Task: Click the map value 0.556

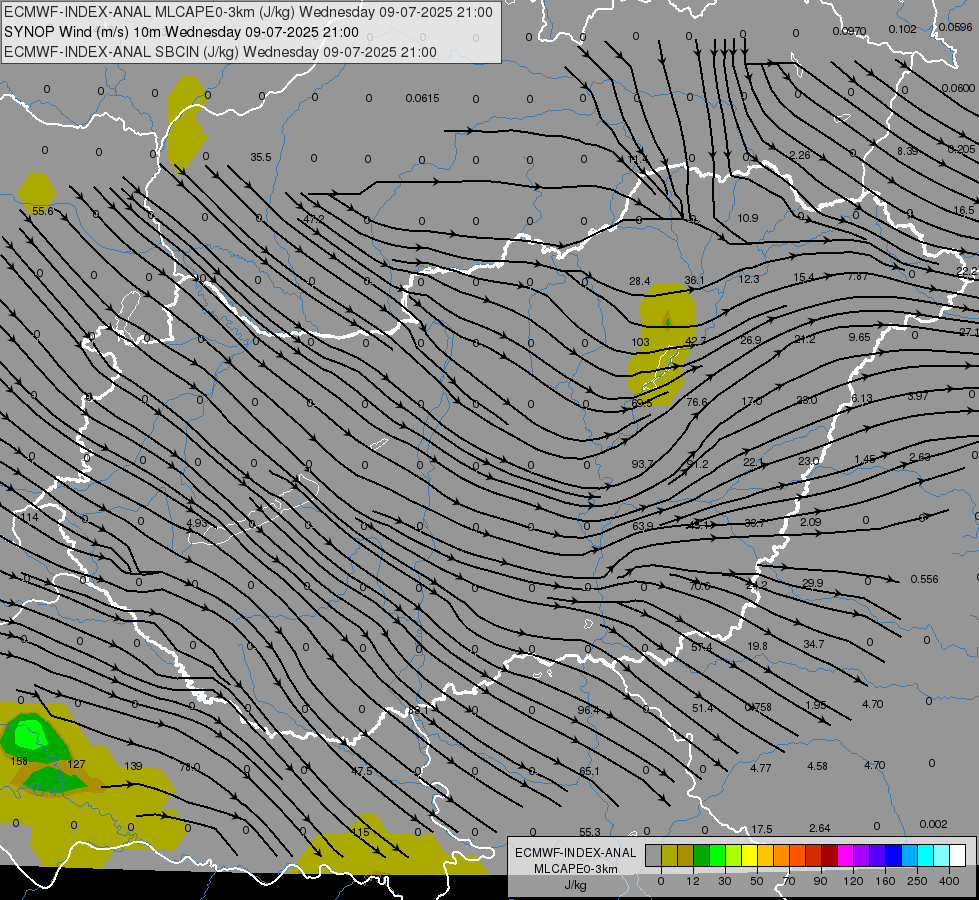Action: 924,579
